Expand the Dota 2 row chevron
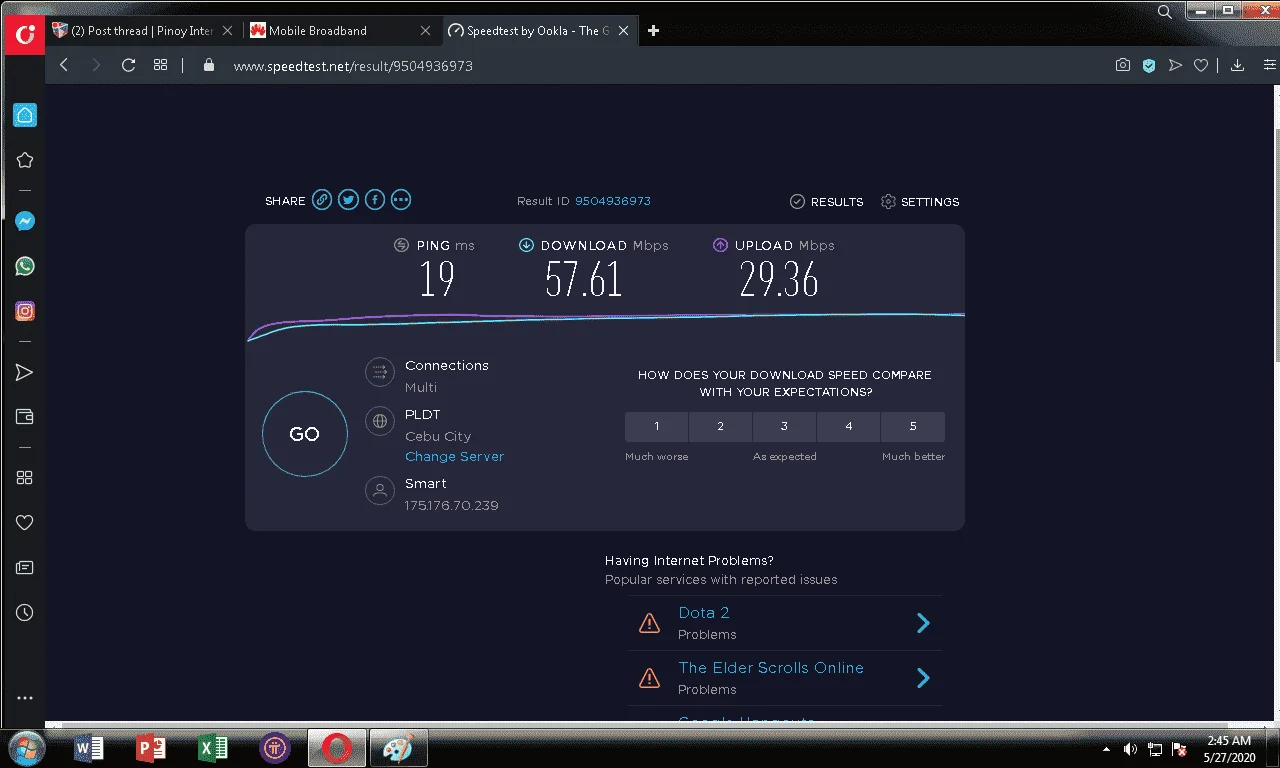This screenshot has height=768, width=1280. (923, 623)
